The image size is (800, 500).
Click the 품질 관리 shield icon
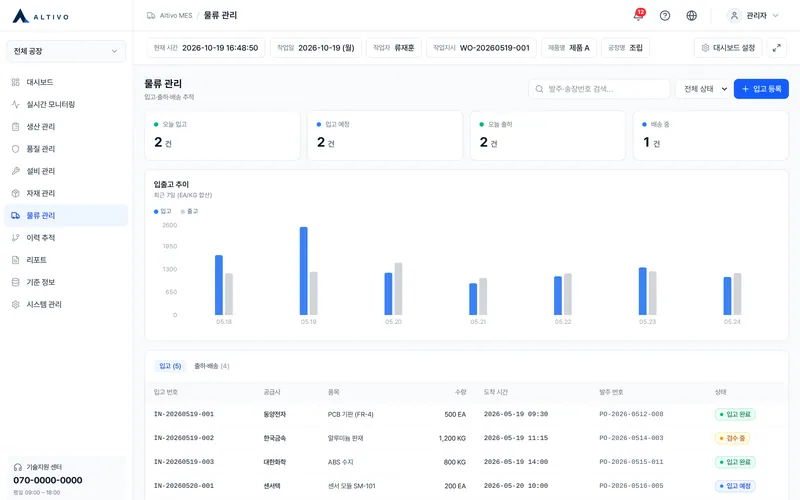[16, 149]
